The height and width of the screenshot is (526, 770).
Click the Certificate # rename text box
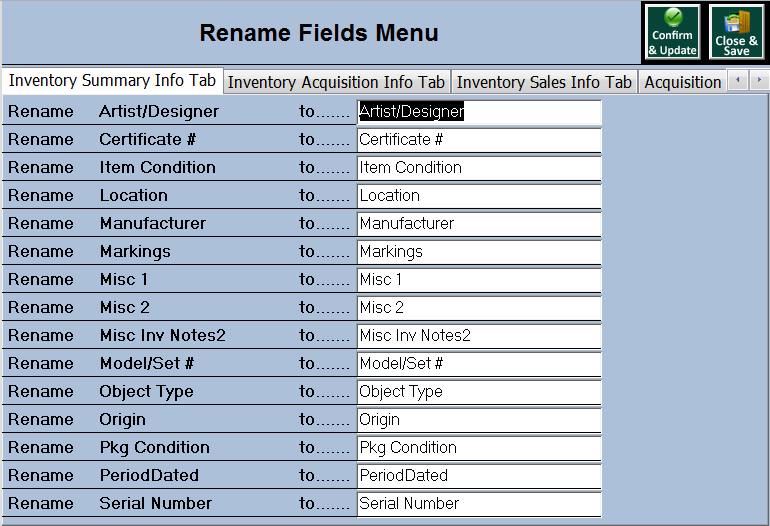pyautogui.click(x=479, y=140)
